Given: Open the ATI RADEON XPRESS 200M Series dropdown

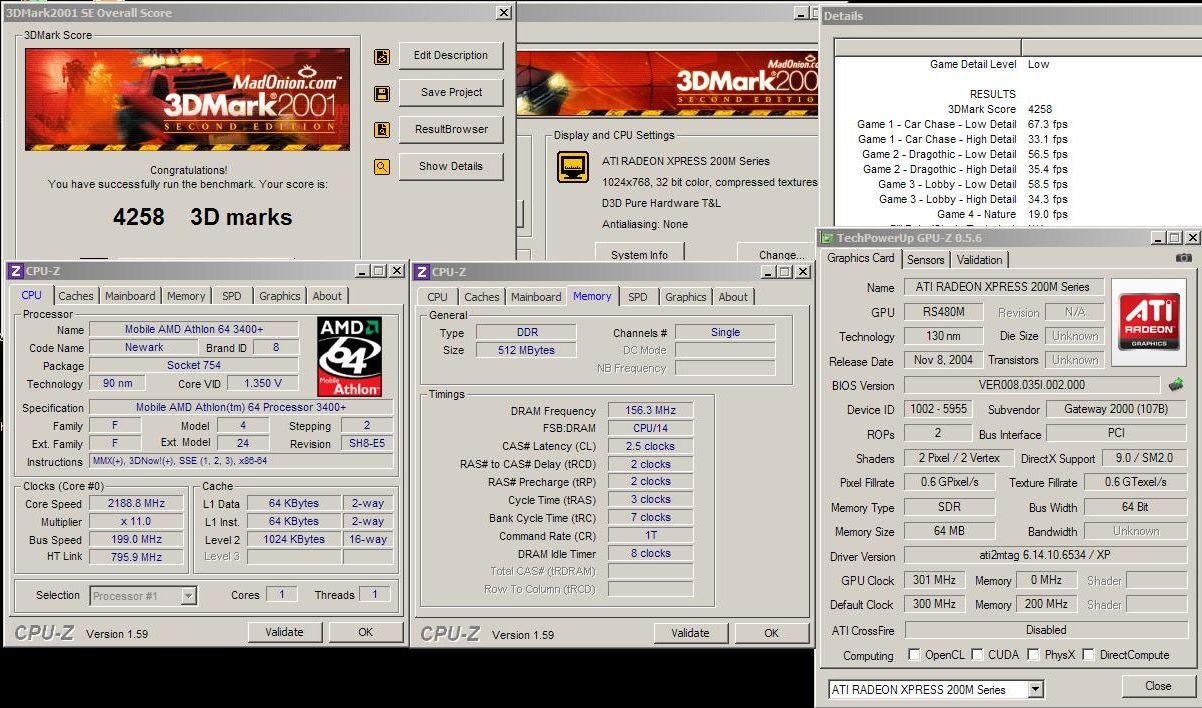Looking at the screenshot, I should tap(1035, 689).
